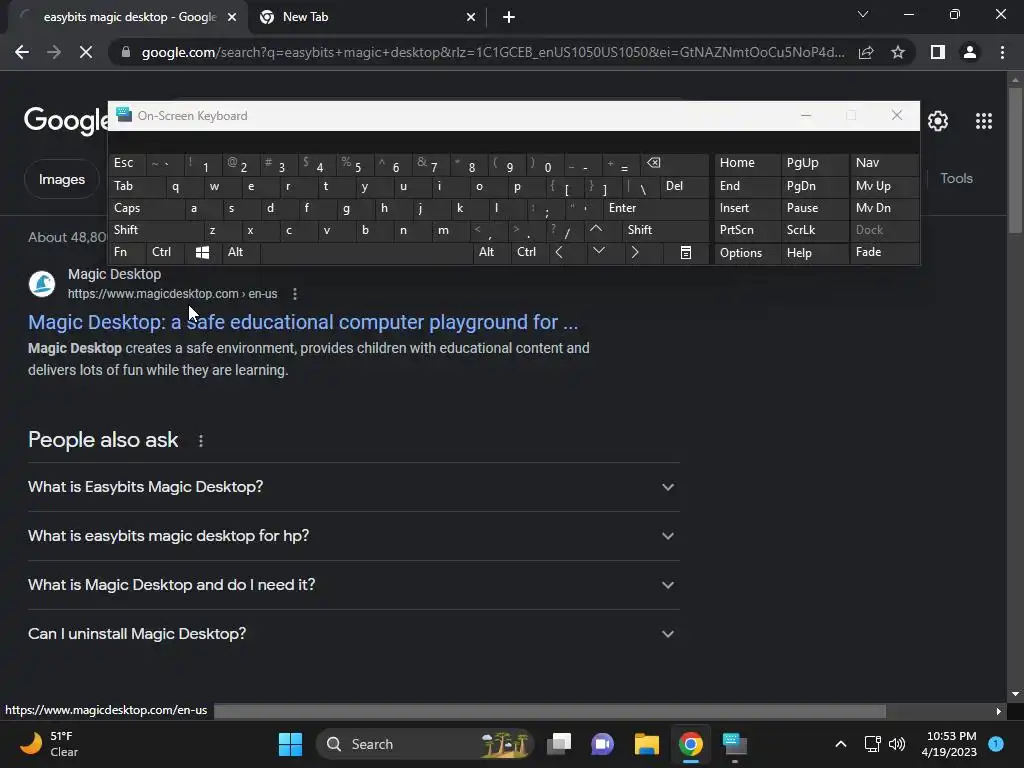Click the Windows logo key on the On-Screen Keyboard
Screen dimensions: 1024x768
(x=202, y=253)
